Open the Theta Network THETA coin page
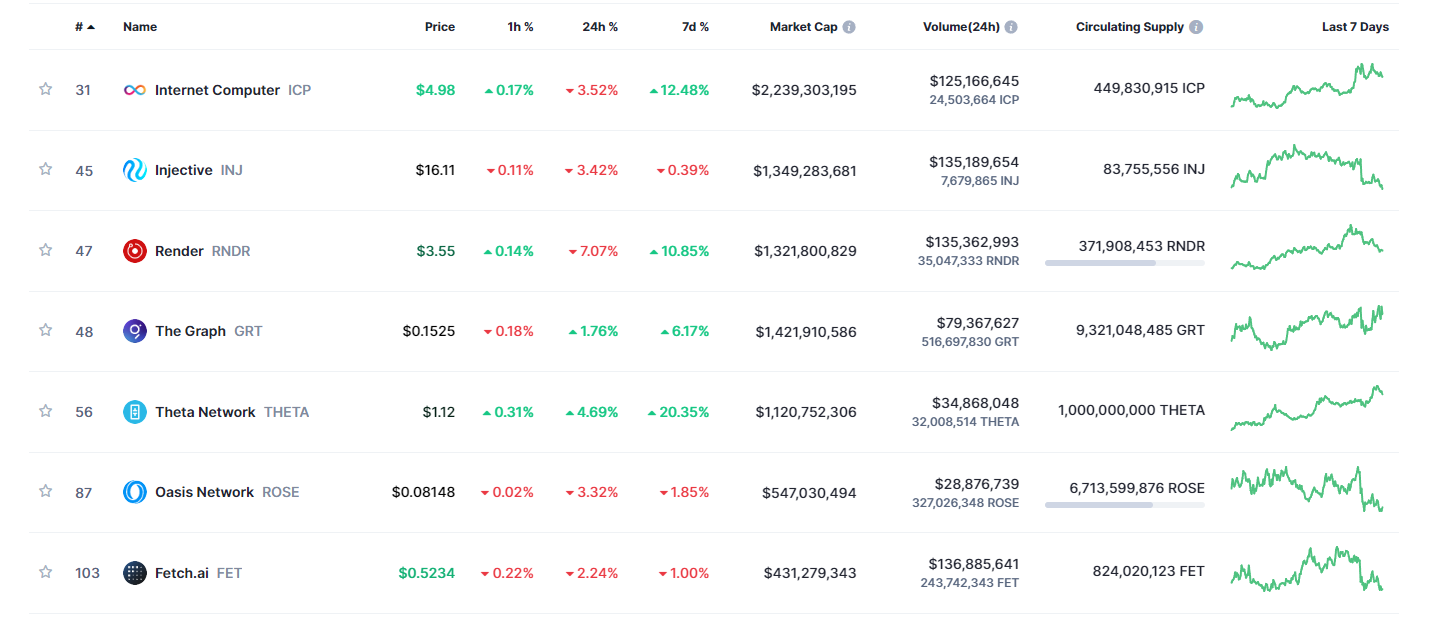Viewport: 1431px width, 623px height. 216,412
